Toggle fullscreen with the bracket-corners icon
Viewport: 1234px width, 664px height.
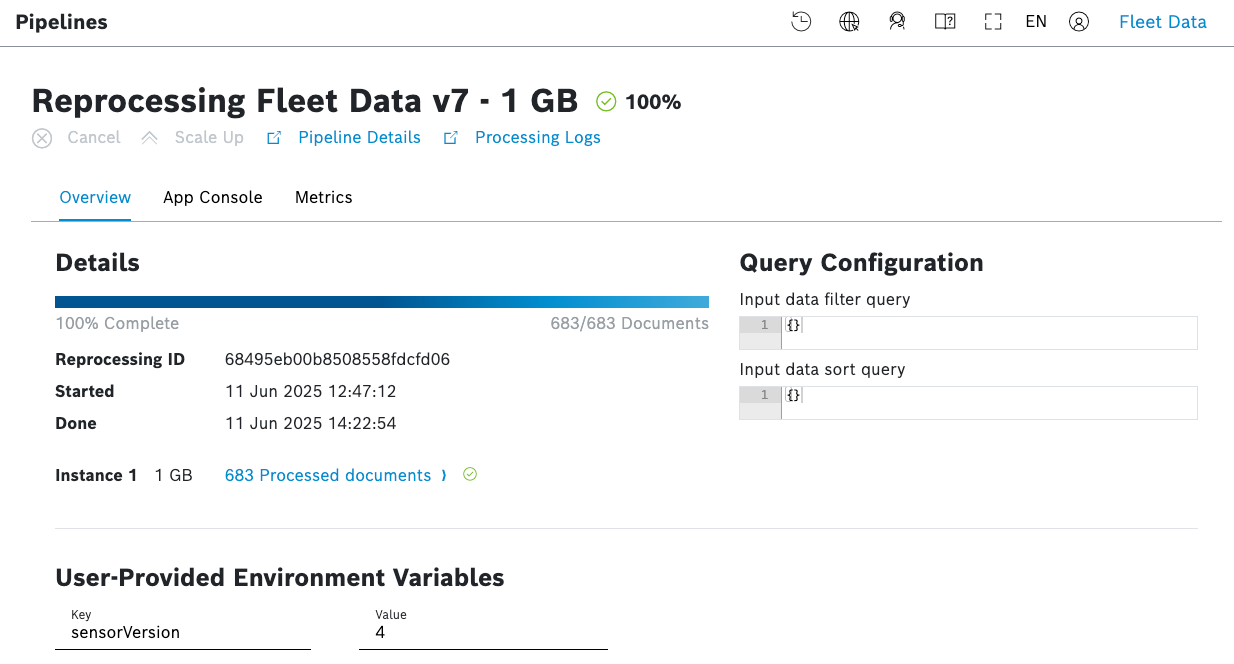[993, 22]
